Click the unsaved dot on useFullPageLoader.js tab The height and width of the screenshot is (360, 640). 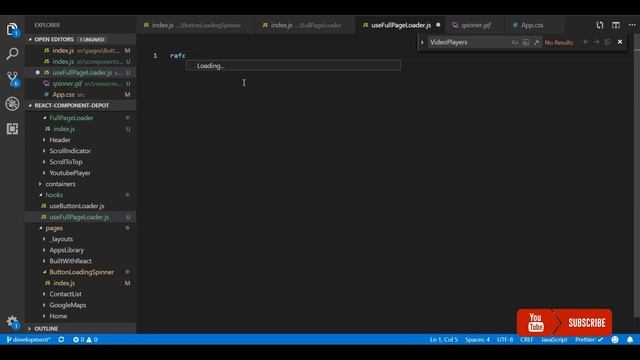point(438,25)
